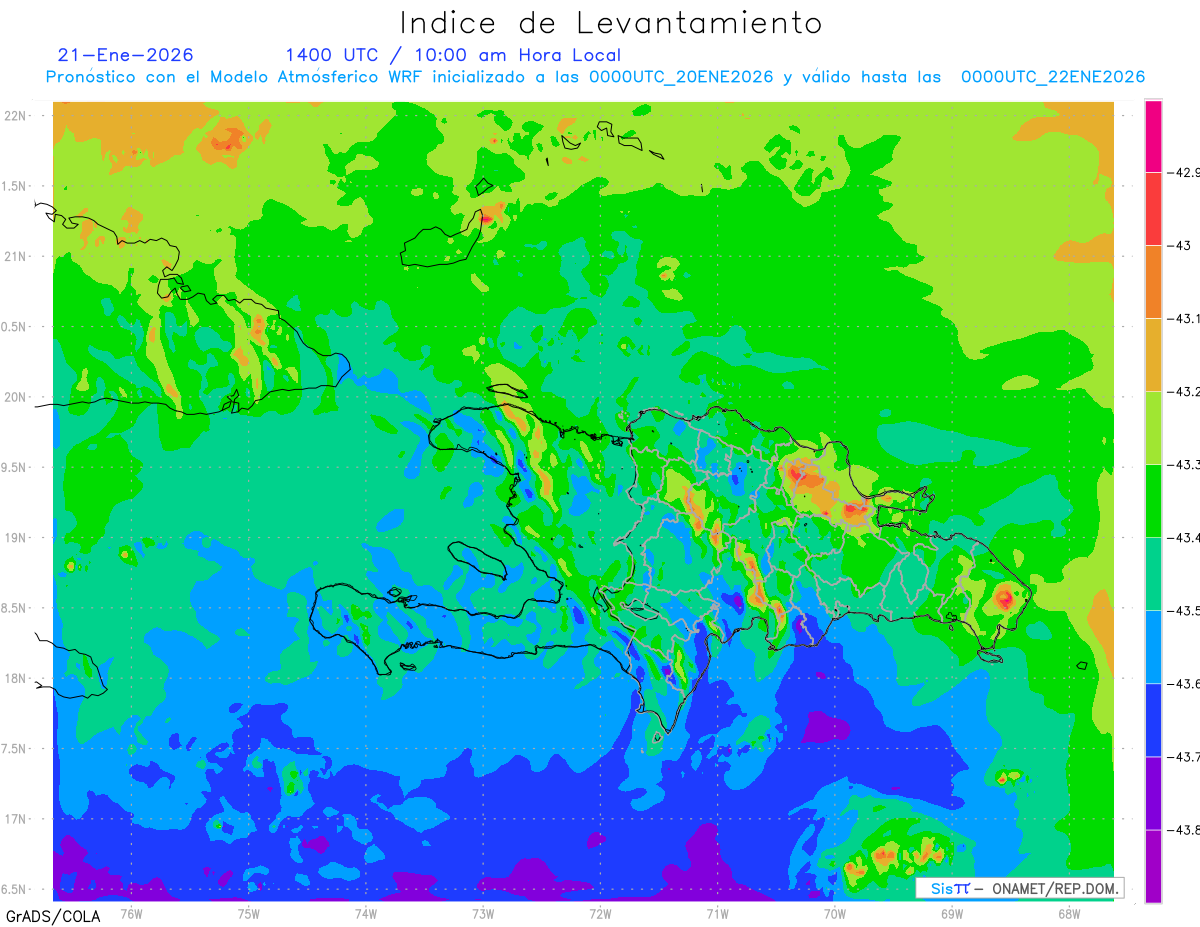Click the colorbar value "-43.8"
Viewport: 1200px width, 927px height.
(1186, 830)
